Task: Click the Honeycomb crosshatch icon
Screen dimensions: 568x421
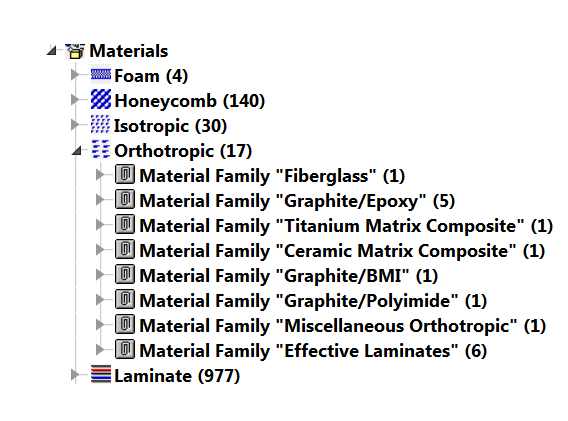Action: click(x=101, y=99)
